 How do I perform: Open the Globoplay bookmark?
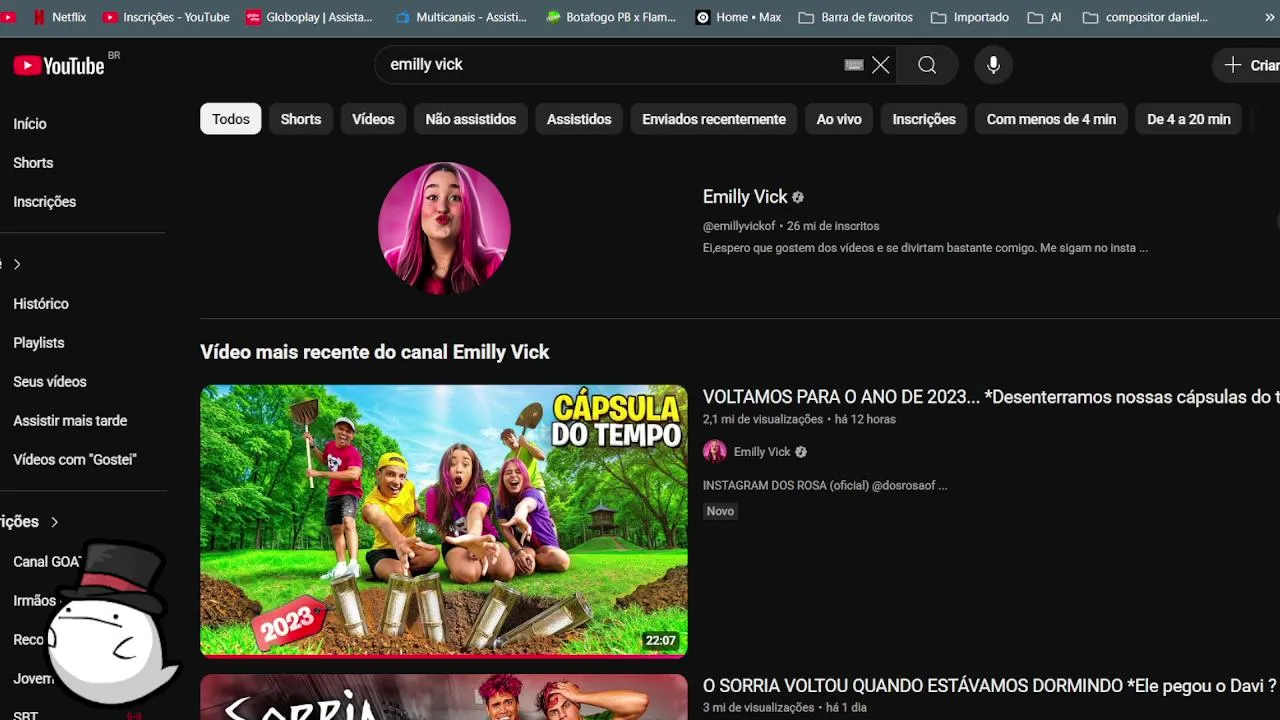tap(309, 17)
